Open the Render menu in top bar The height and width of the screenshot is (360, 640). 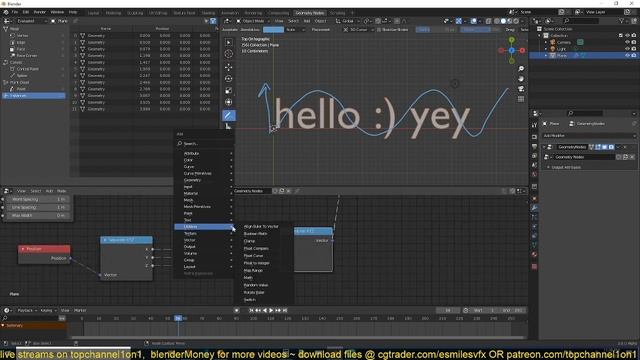[x=40, y=12]
